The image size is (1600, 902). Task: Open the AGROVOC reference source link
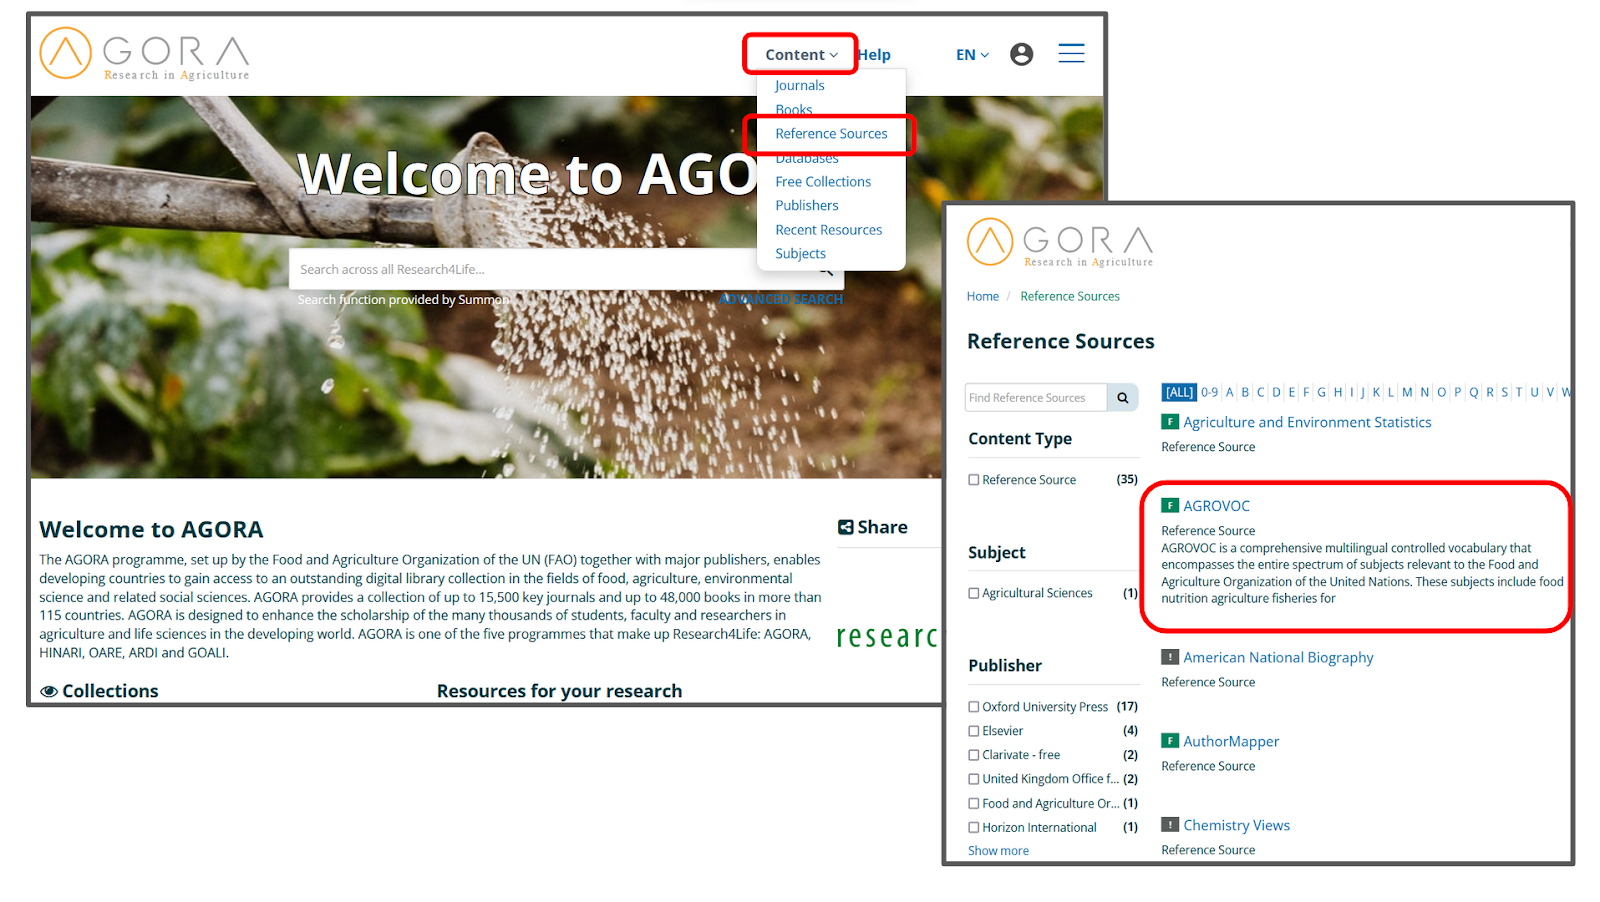click(1216, 506)
